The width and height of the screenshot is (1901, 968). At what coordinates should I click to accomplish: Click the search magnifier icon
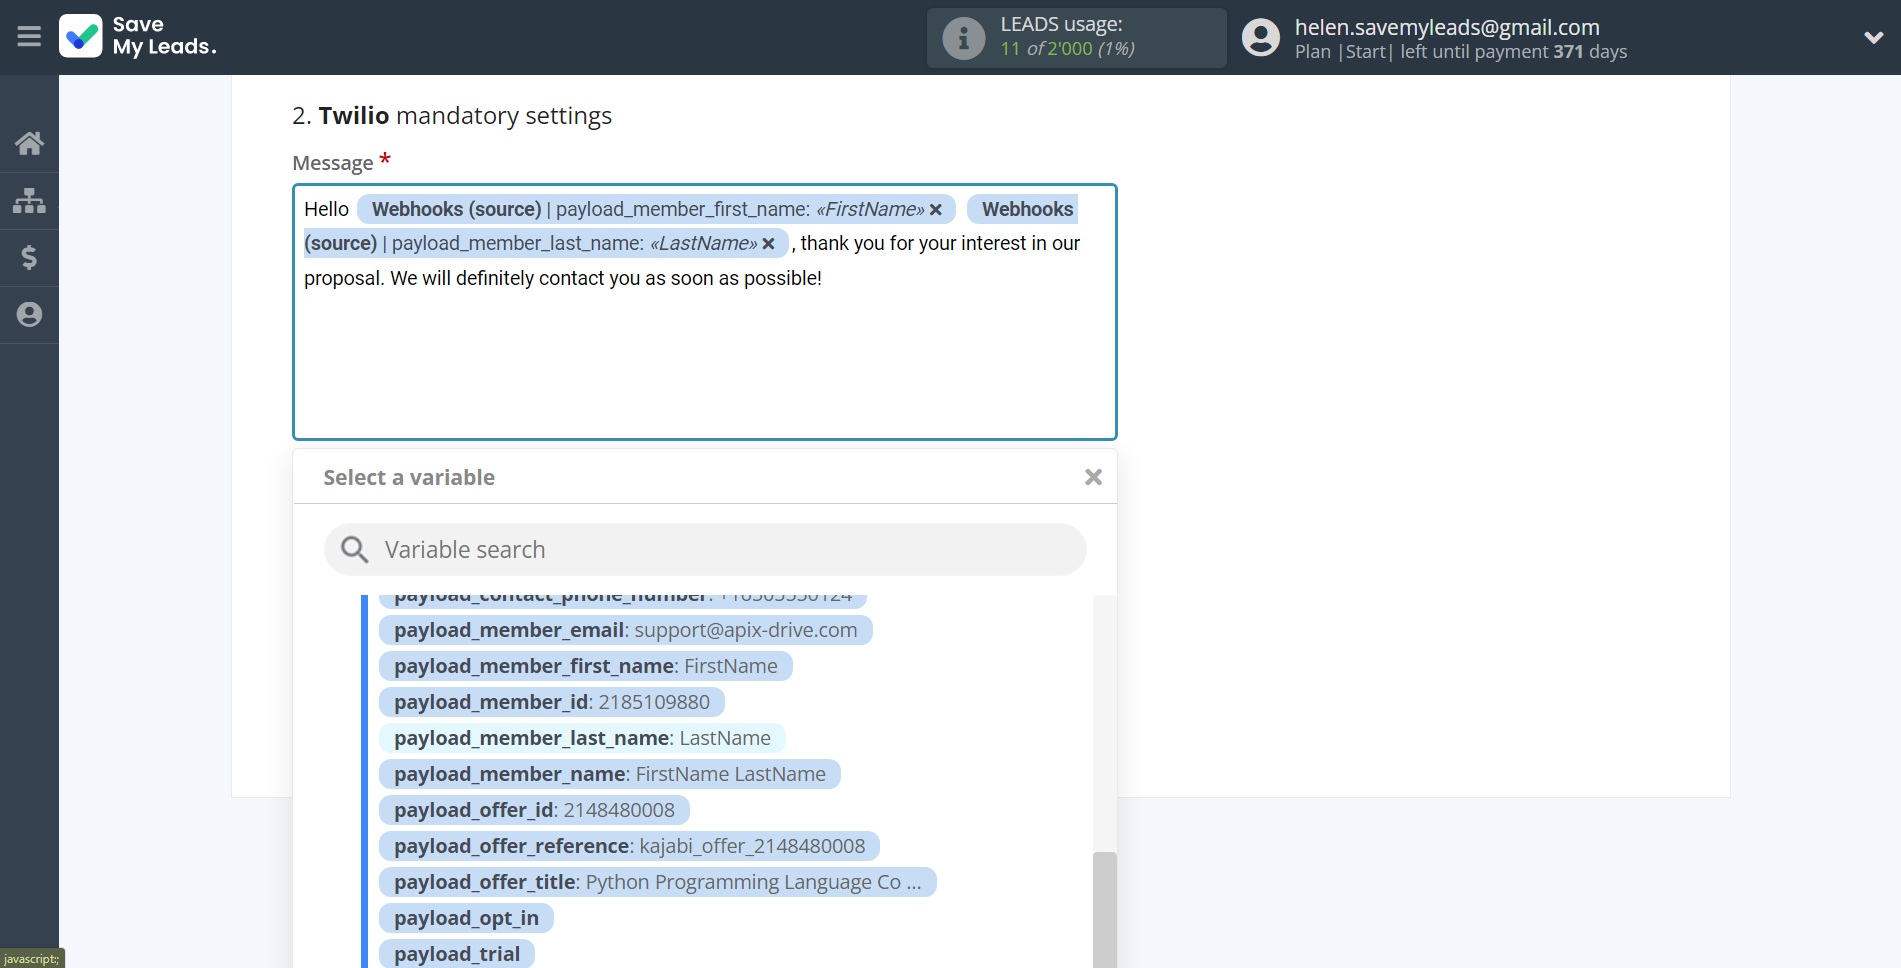pos(354,549)
